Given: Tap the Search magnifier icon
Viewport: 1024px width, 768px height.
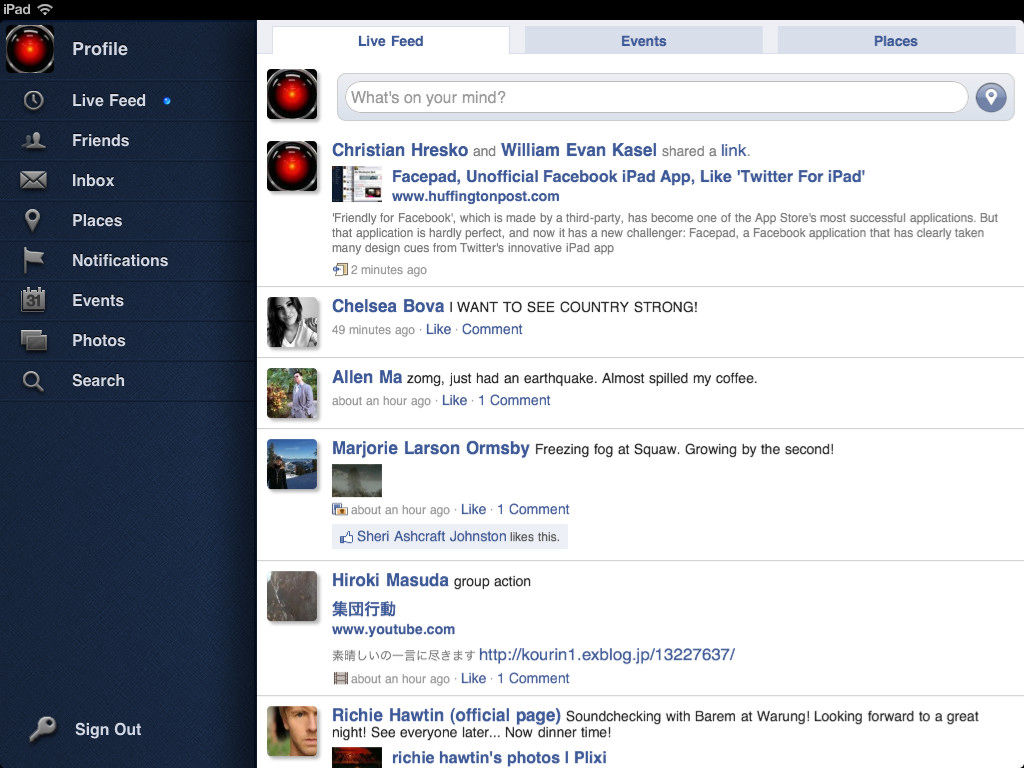Looking at the screenshot, I should (33, 381).
